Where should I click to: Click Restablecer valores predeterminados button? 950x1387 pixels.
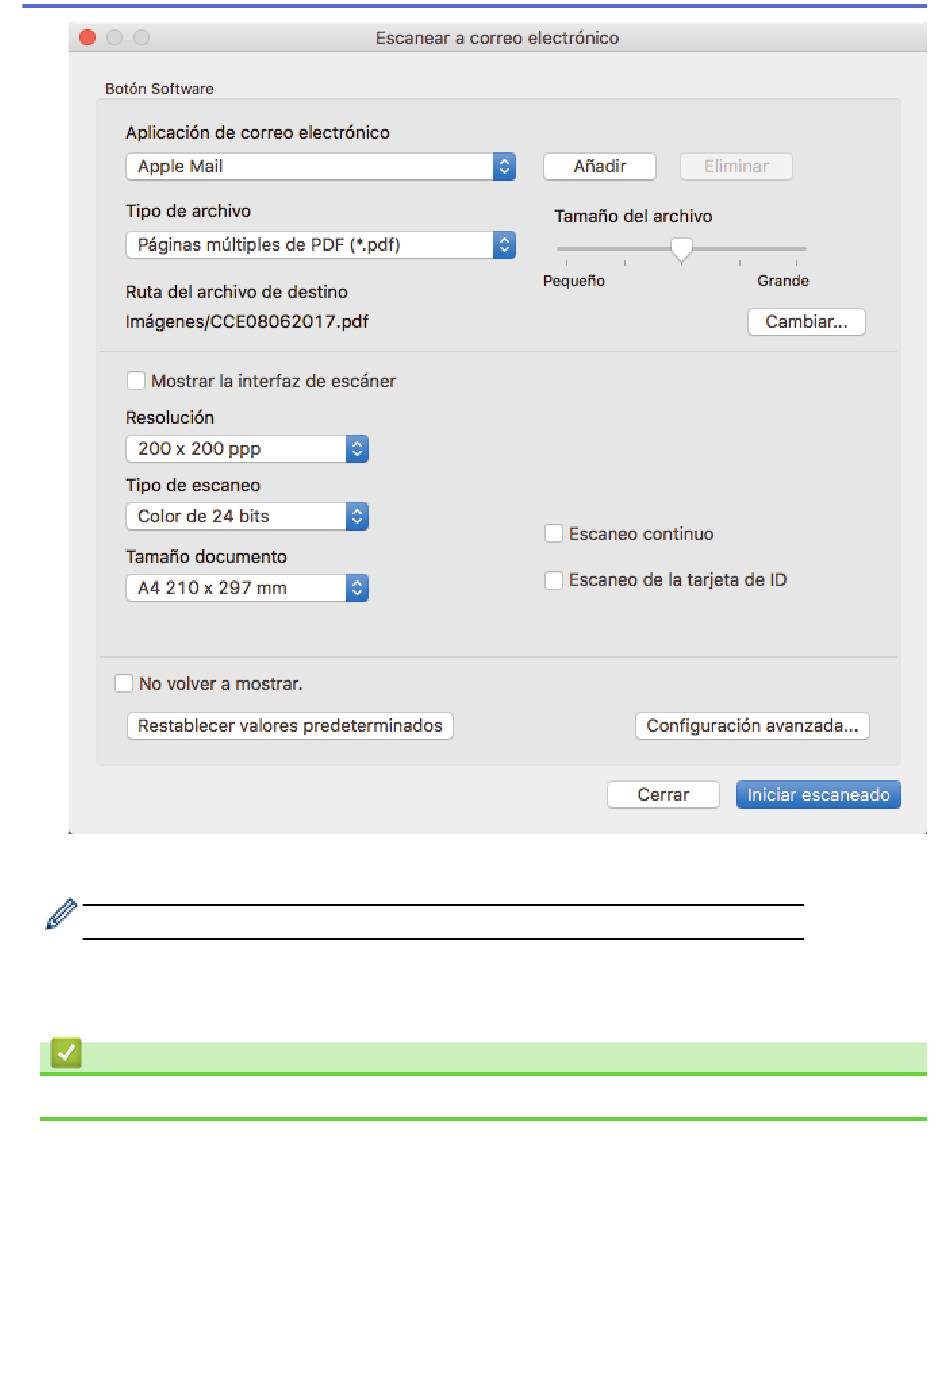click(290, 726)
